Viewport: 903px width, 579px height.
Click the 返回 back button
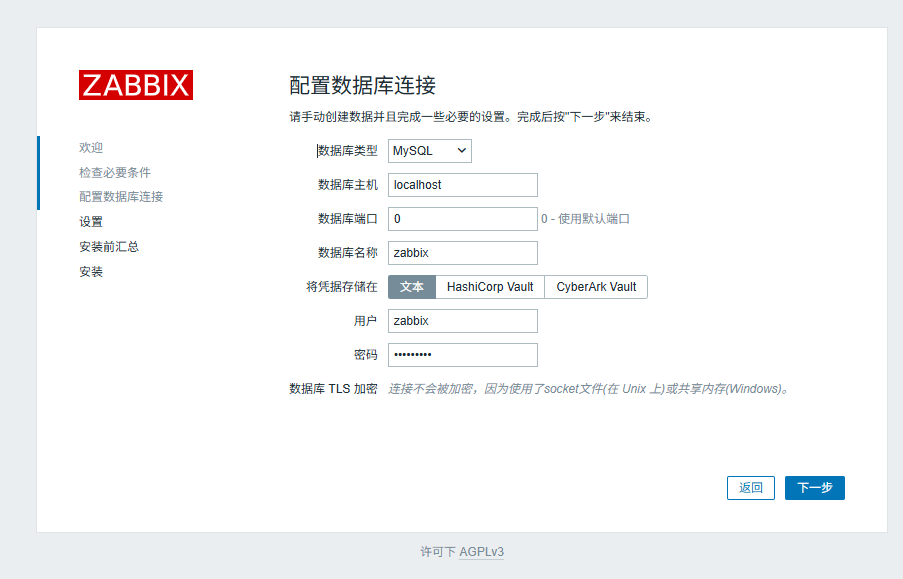(x=750, y=488)
